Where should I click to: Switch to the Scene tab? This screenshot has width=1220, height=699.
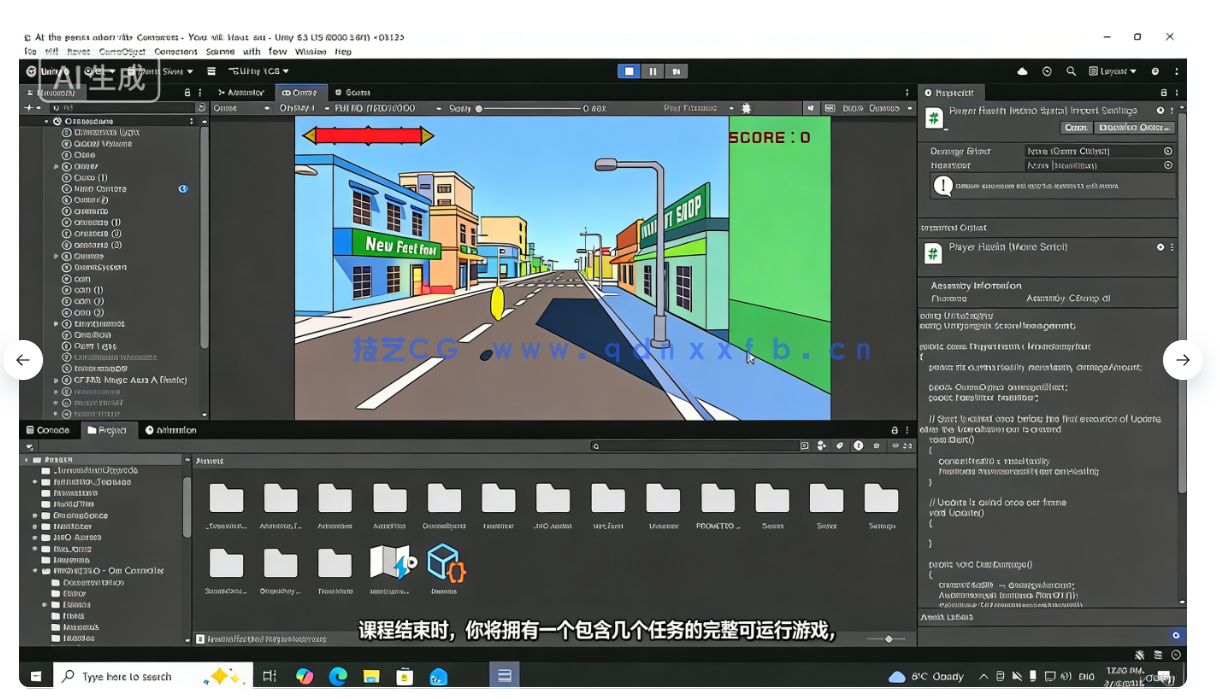(x=359, y=92)
